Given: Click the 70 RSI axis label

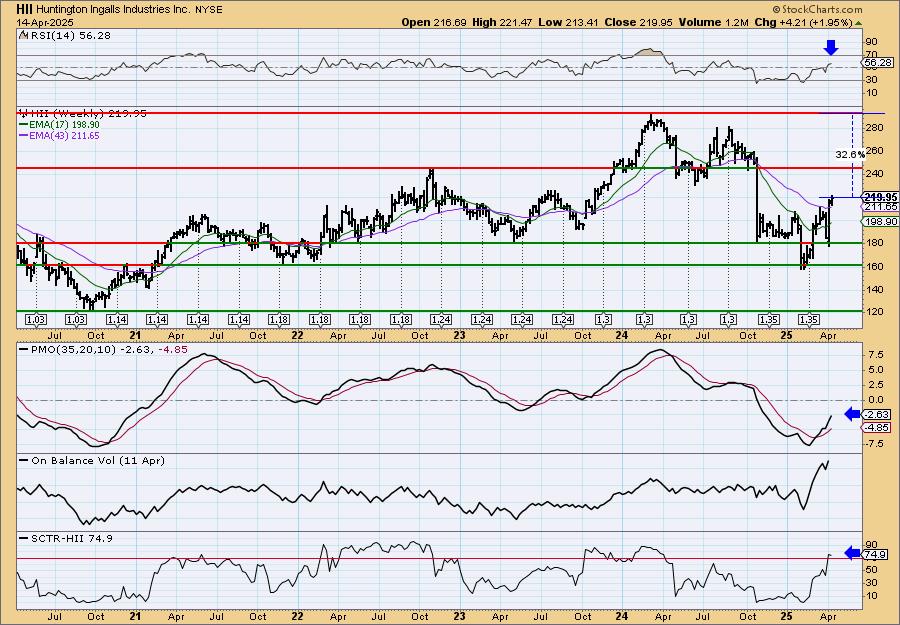Looking at the screenshot, I should point(872,55).
